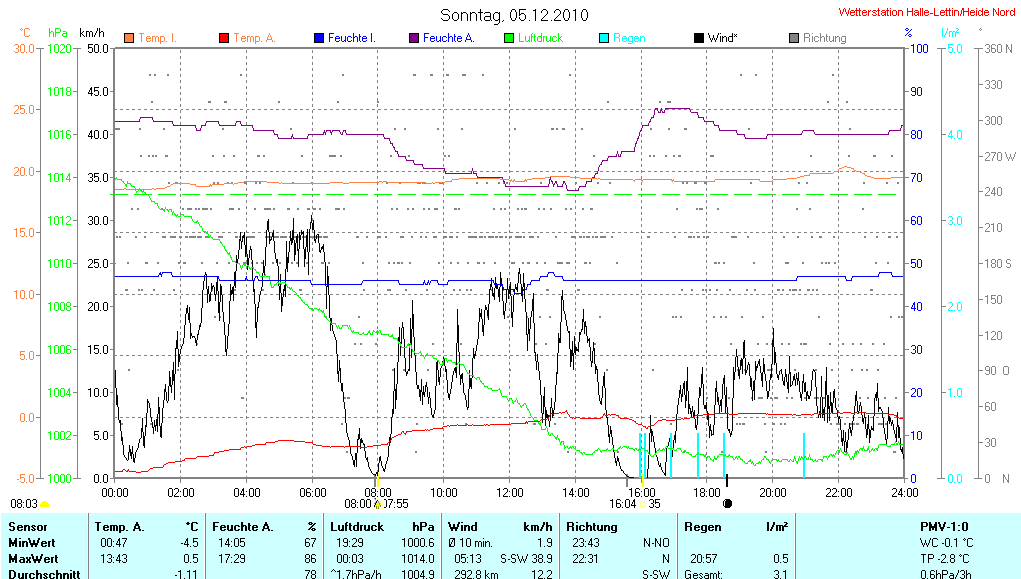Click the red Temp. A. legend swatch
The width and height of the screenshot is (1021, 579).
coord(224,38)
